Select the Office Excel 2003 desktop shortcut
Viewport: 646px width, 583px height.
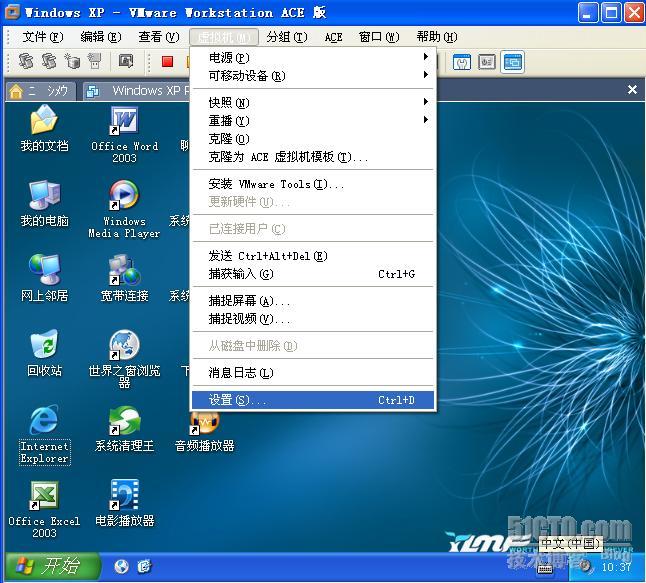coord(44,510)
